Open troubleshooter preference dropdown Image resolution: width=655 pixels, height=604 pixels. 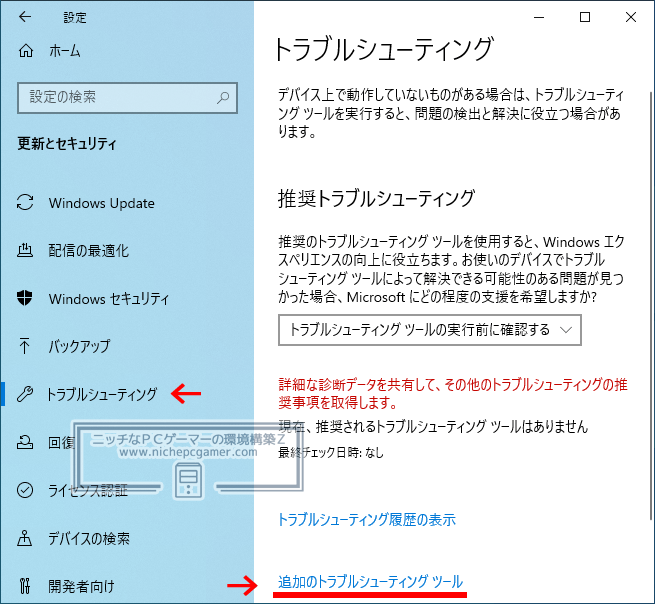(x=430, y=330)
